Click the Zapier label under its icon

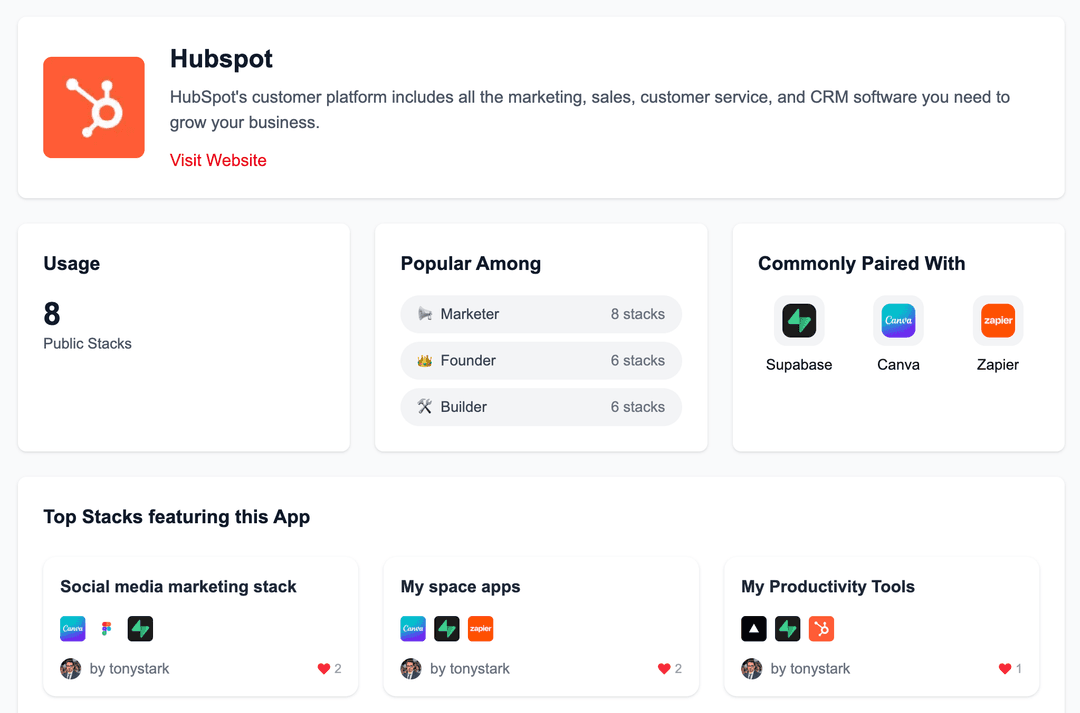coord(997,364)
